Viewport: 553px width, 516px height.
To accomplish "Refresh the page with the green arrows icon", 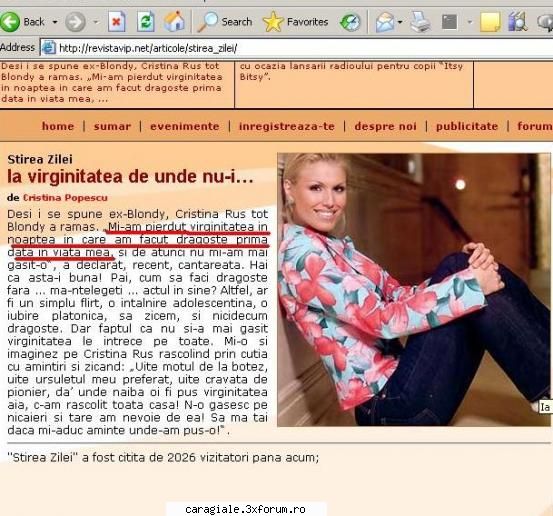I will [x=146, y=22].
